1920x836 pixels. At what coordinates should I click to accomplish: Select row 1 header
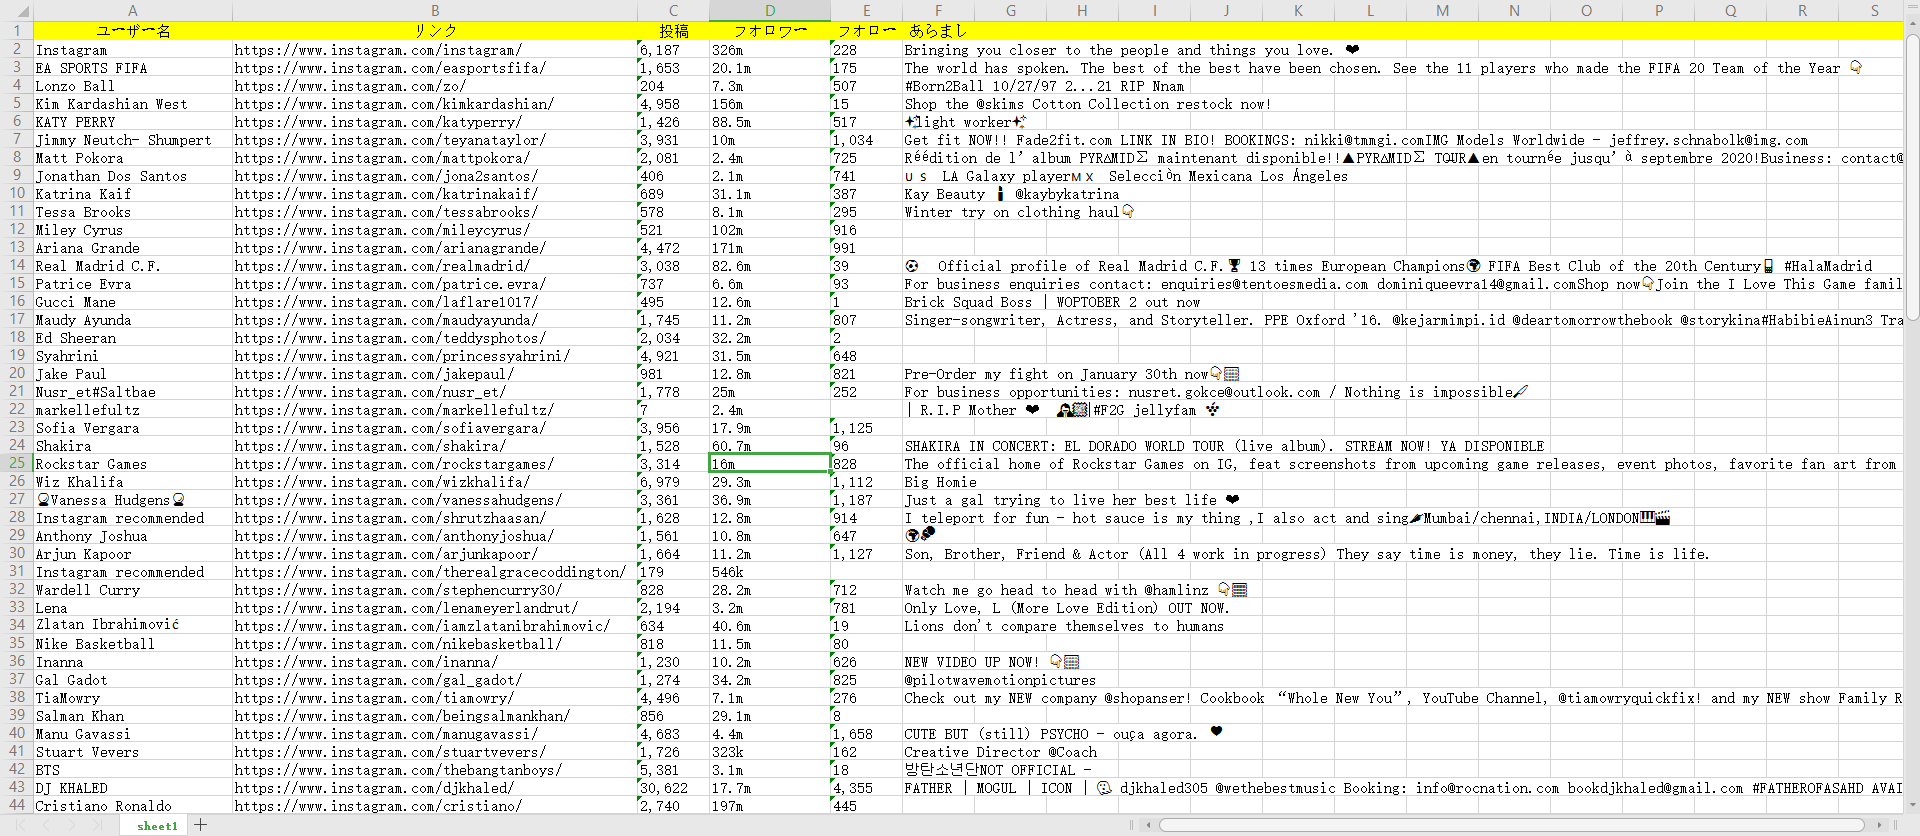coord(16,31)
